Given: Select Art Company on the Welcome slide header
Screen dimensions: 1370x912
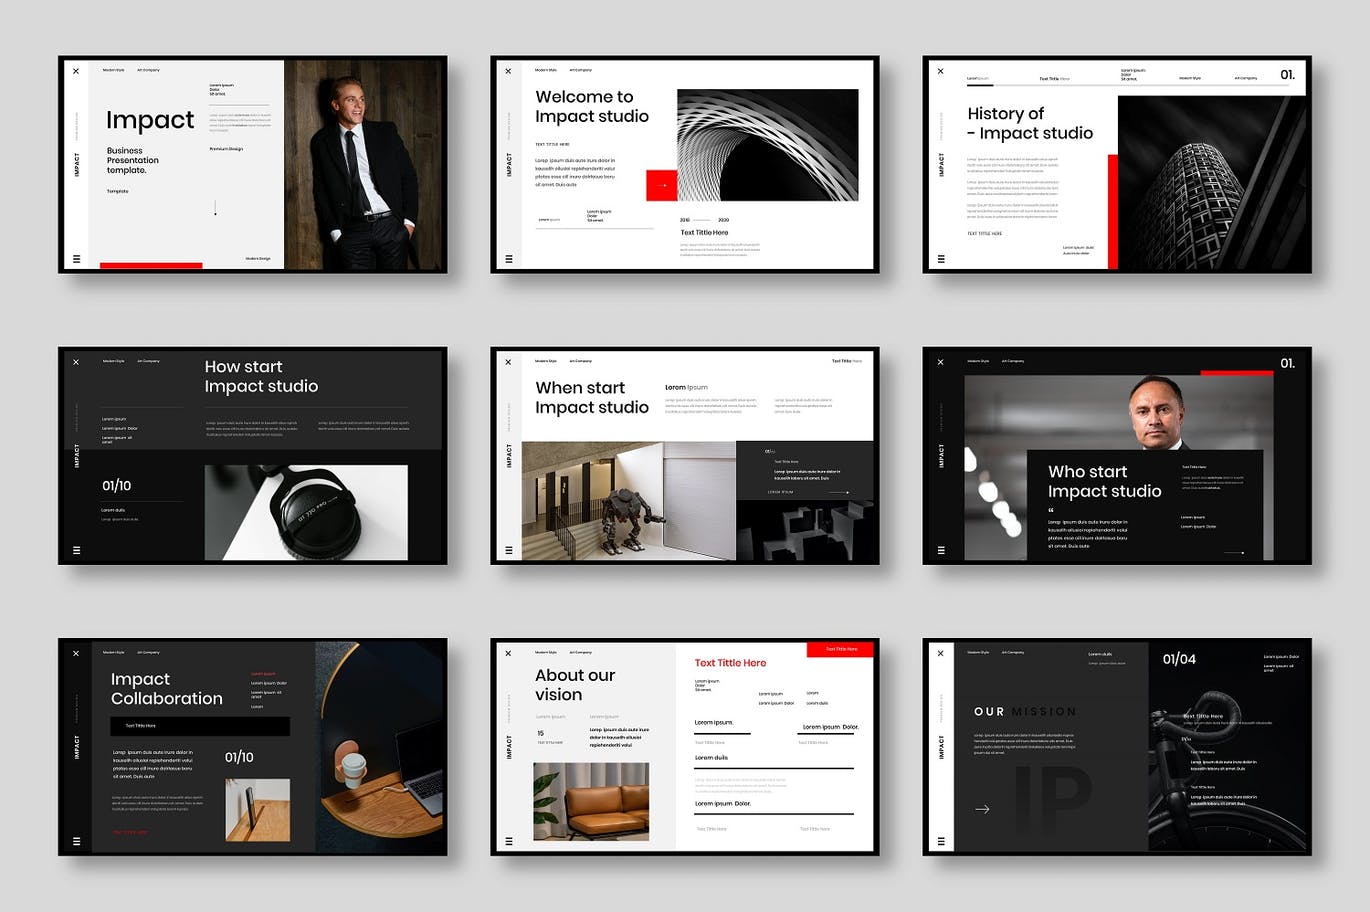Looking at the screenshot, I should tap(580, 70).
